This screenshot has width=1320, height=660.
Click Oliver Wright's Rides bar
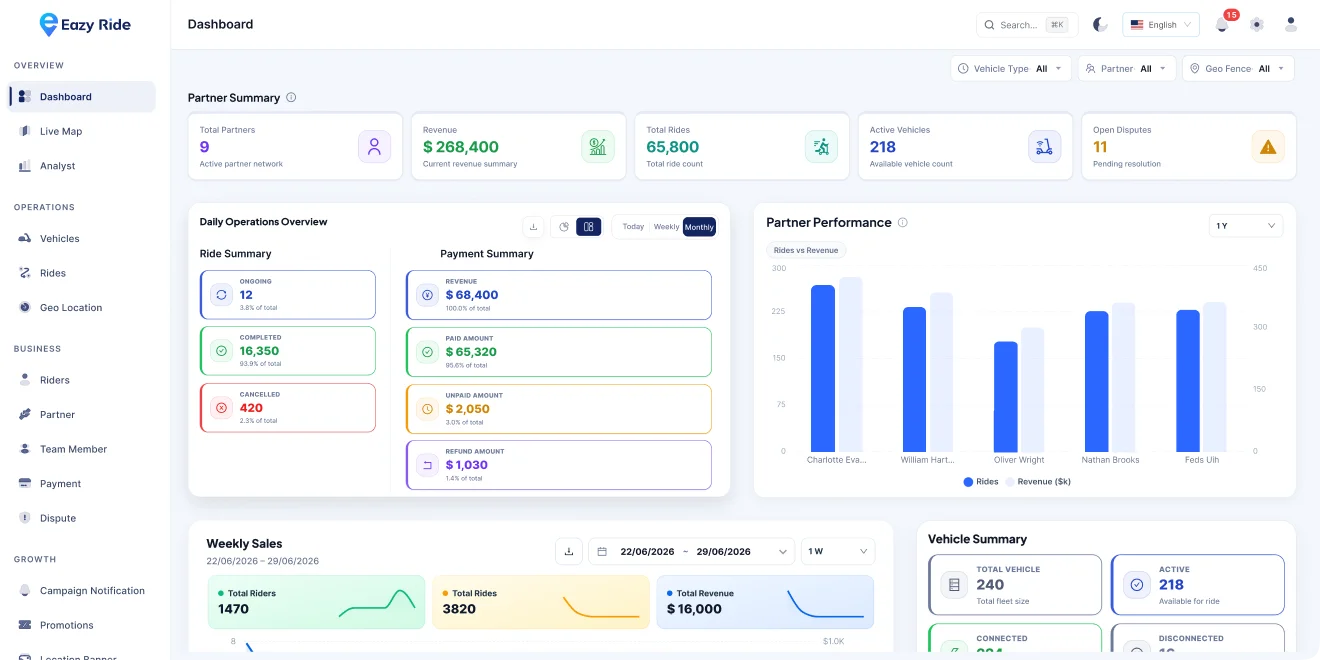(x=1005, y=396)
